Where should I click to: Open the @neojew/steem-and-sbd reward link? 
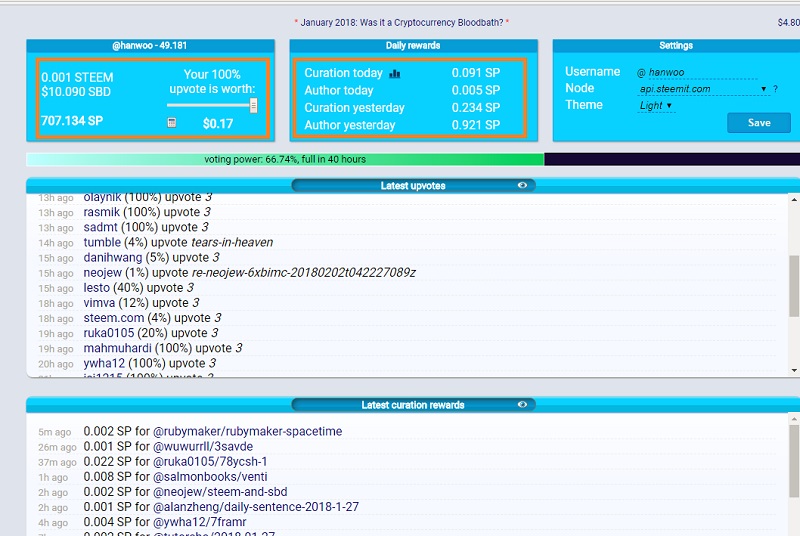pyautogui.click(x=220, y=492)
